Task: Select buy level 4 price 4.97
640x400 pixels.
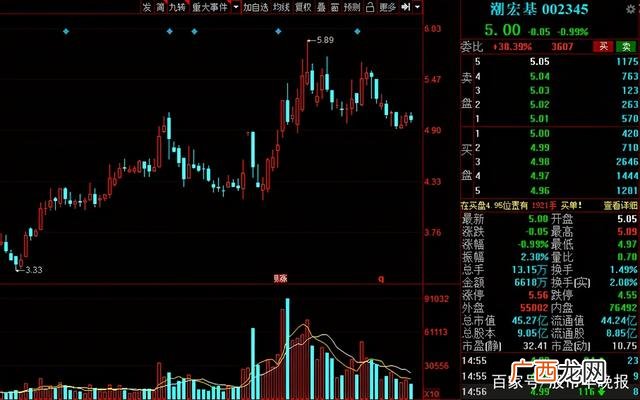Action: (x=540, y=176)
